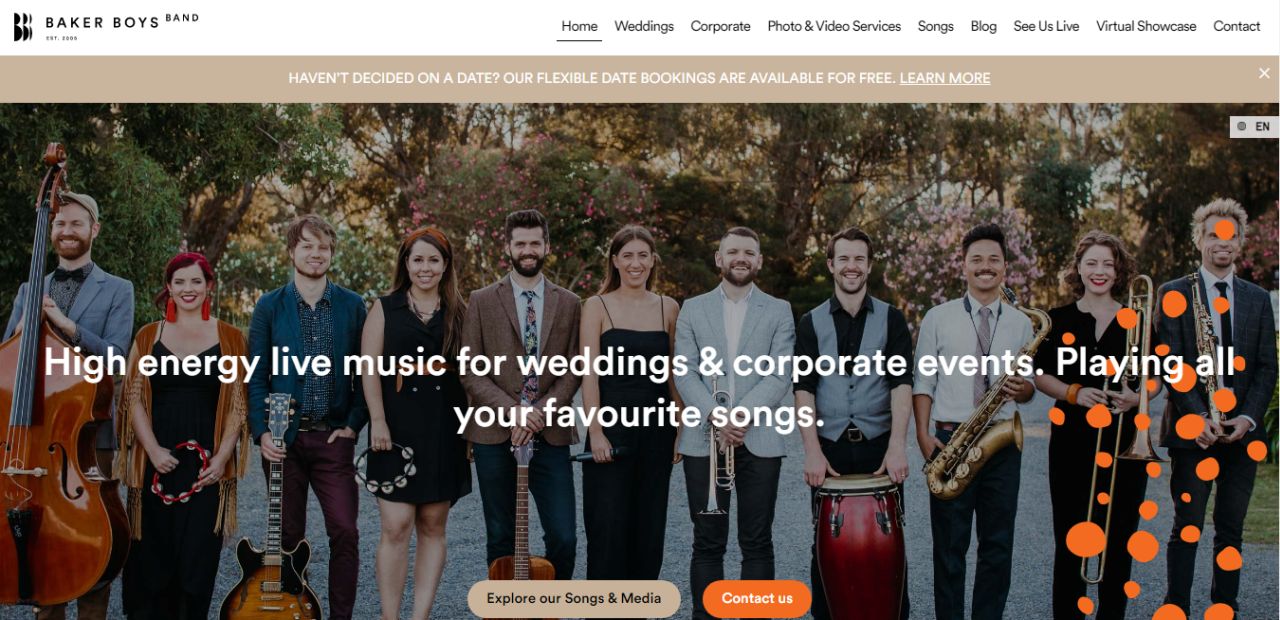
Task: Open the Virtual Showcase page
Action: coord(1146,26)
